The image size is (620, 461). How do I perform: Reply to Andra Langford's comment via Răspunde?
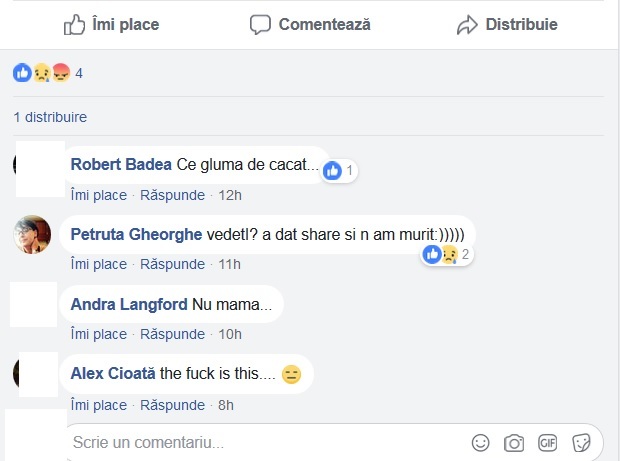click(172, 334)
